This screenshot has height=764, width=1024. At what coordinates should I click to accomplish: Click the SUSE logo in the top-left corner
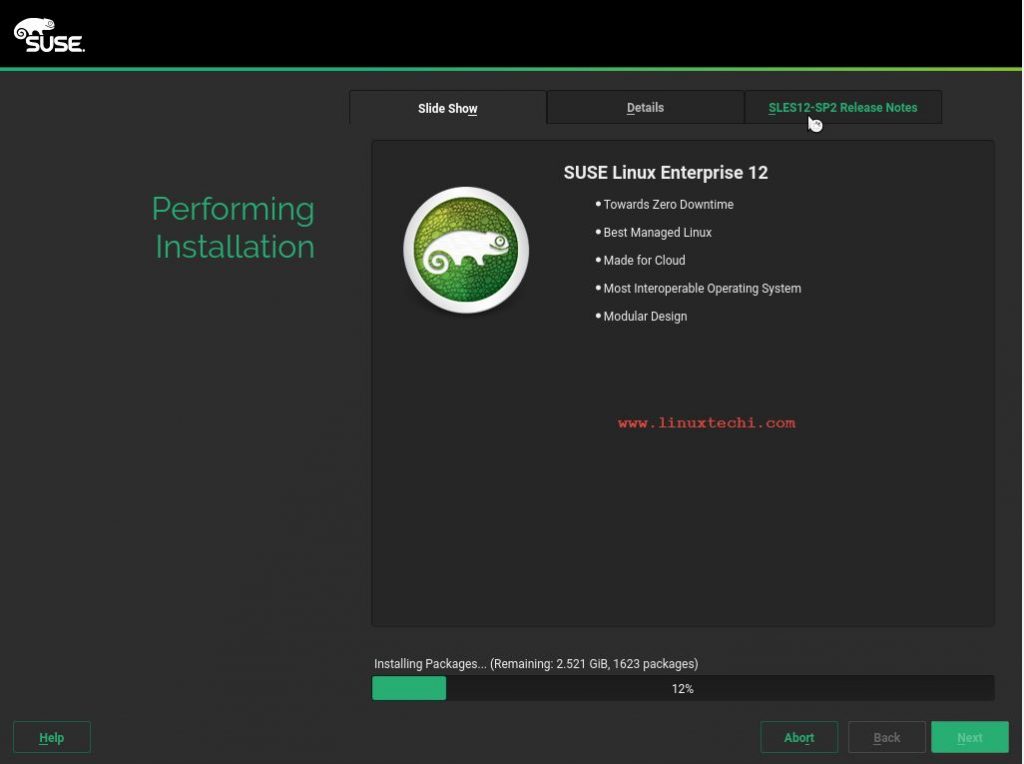(48, 33)
